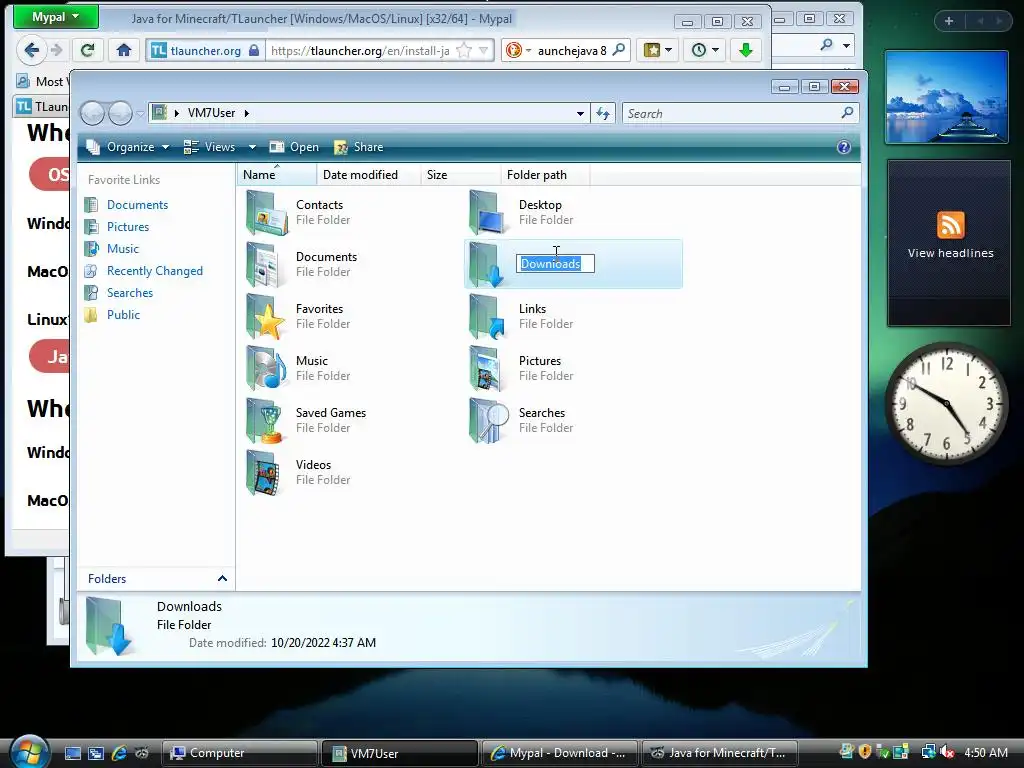Click the muted volume tray icon
Screen dimensions: 1024x768
(946, 753)
